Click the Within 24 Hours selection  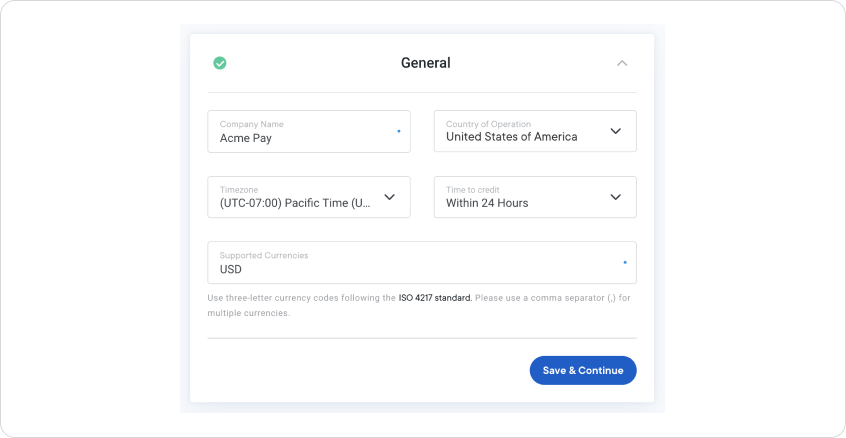tap(487, 203)
